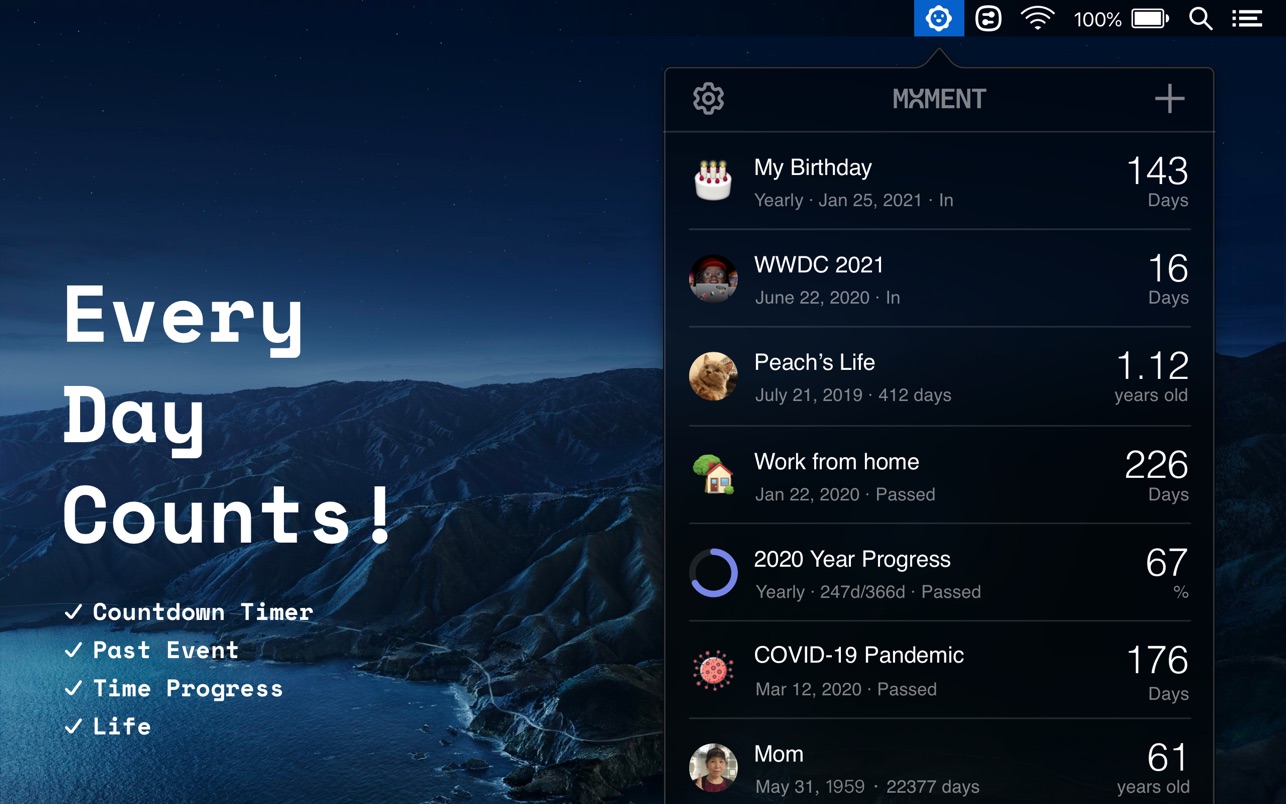The image size is (1286, 804).
Task: Click the 176 days passed value
Action: point(1158,660)
